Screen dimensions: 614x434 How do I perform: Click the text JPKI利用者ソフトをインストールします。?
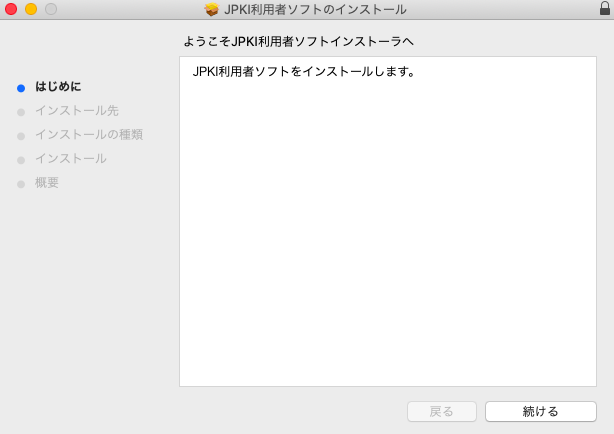pos(304,72)
